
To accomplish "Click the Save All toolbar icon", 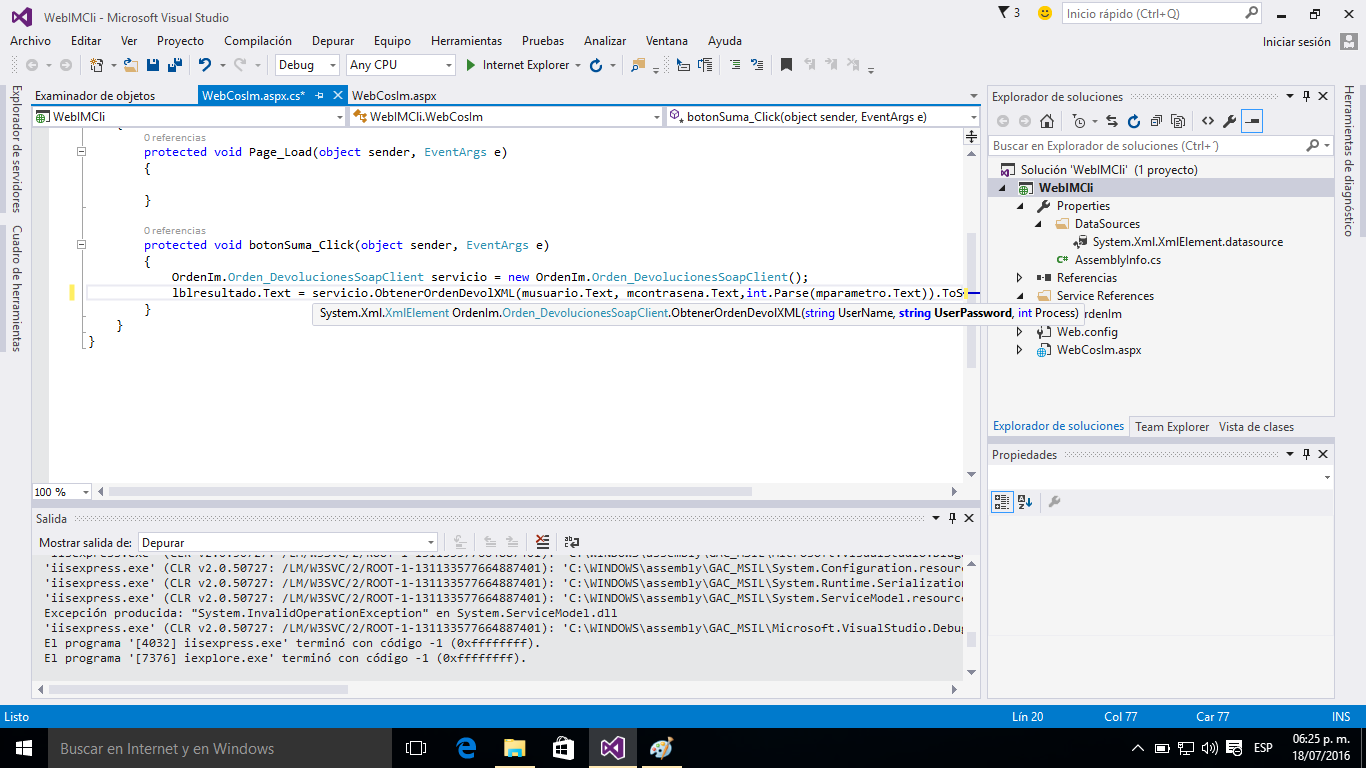I will coord(175,65).
